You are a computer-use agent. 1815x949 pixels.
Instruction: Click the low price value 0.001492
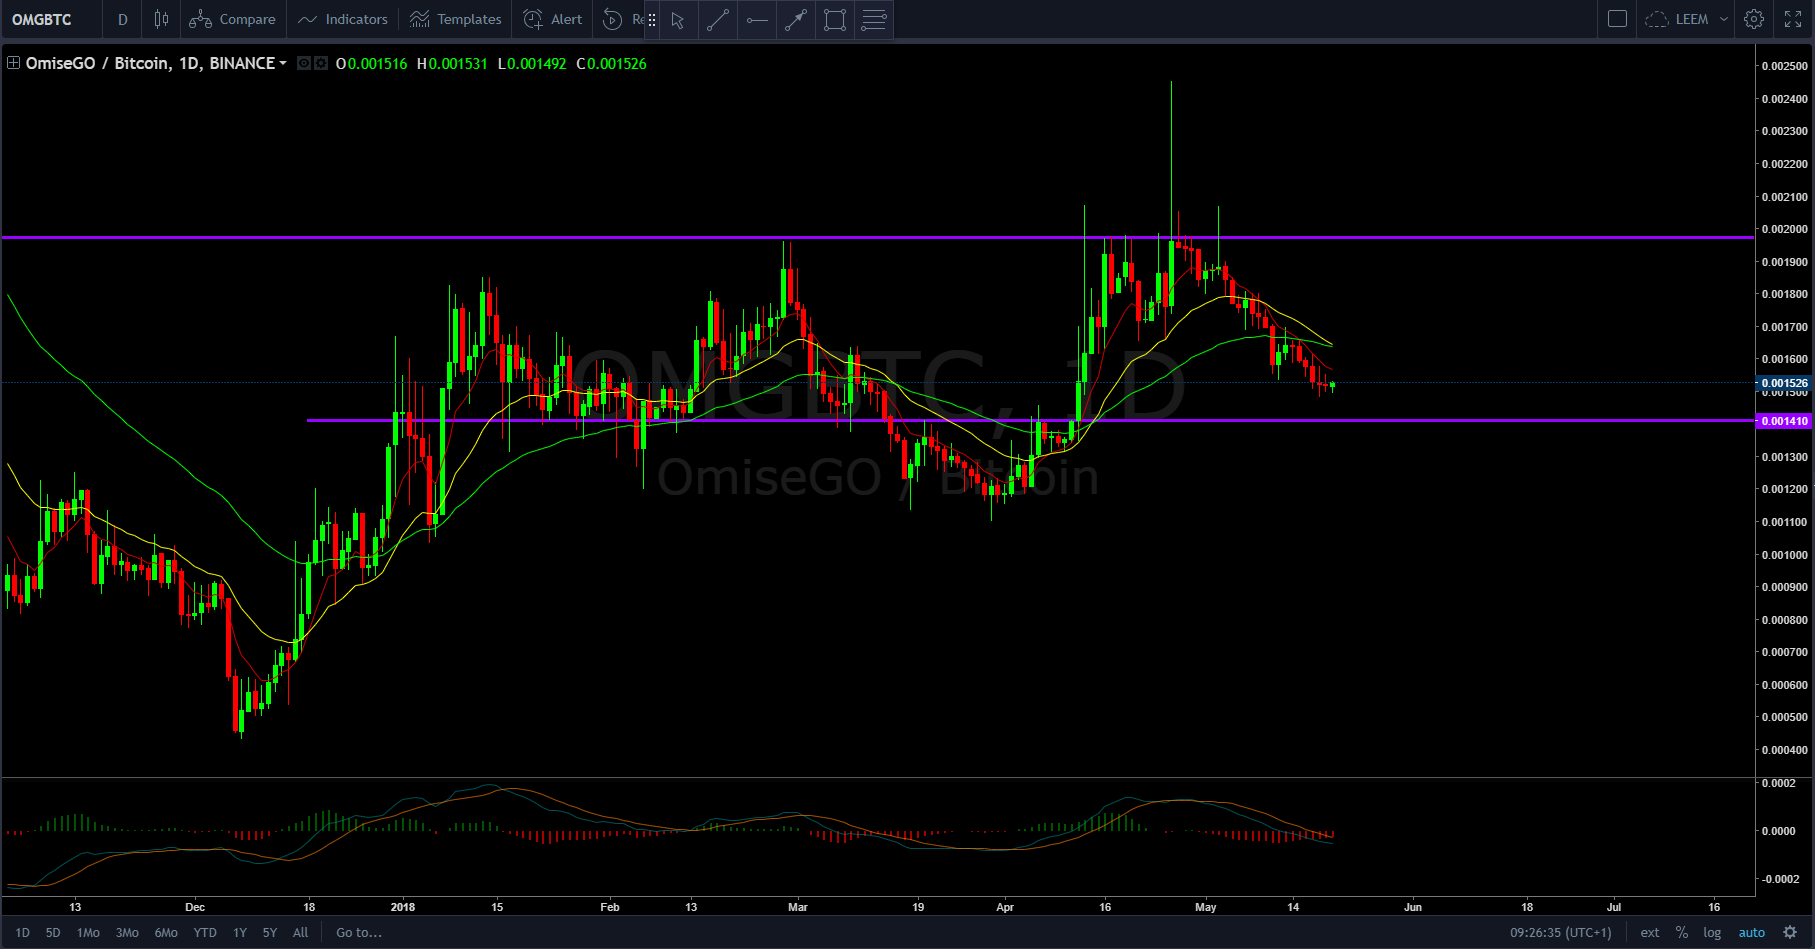click(x=536, y=63)
